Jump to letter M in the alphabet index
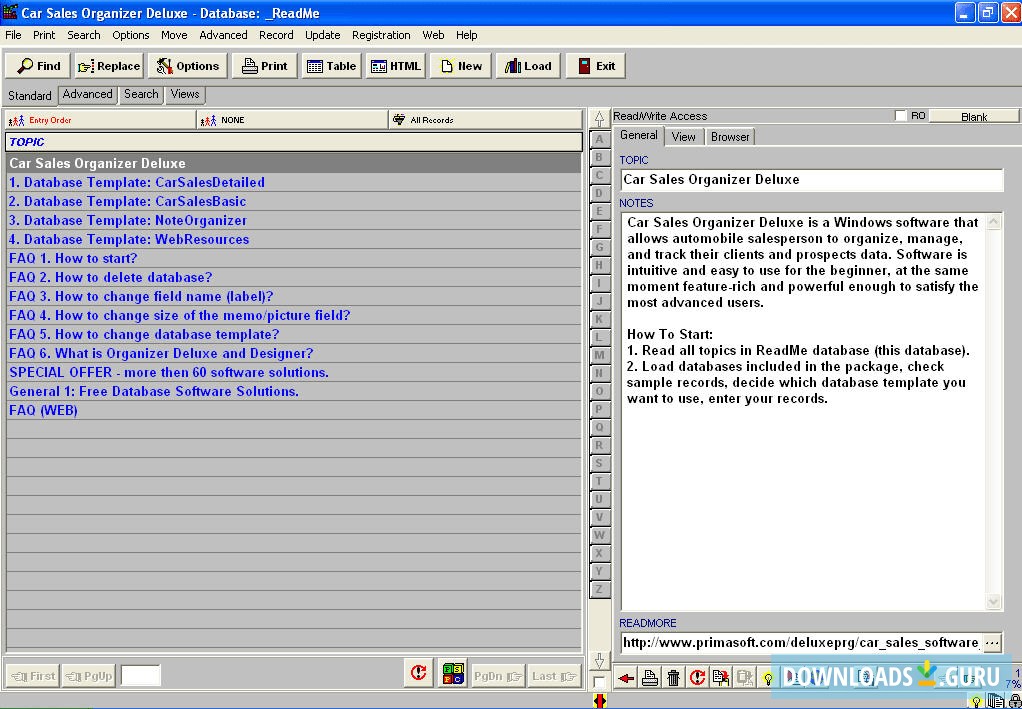The width and height of the screenshot is (1022, 709). pos(600,353)
